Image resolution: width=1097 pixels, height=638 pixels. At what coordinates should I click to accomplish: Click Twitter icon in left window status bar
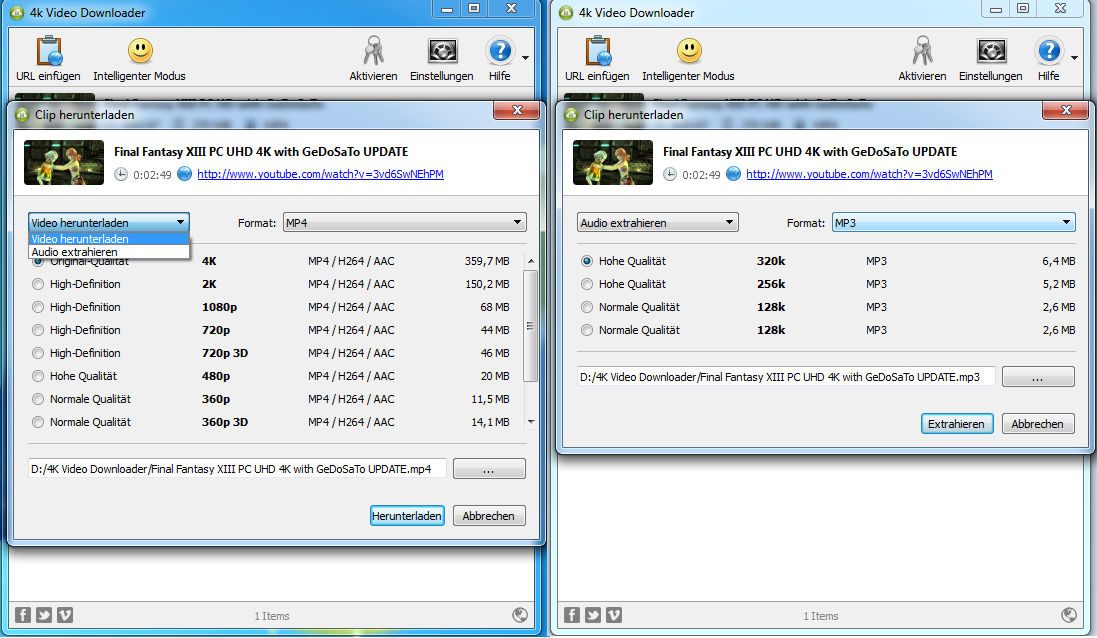point(44,615)
